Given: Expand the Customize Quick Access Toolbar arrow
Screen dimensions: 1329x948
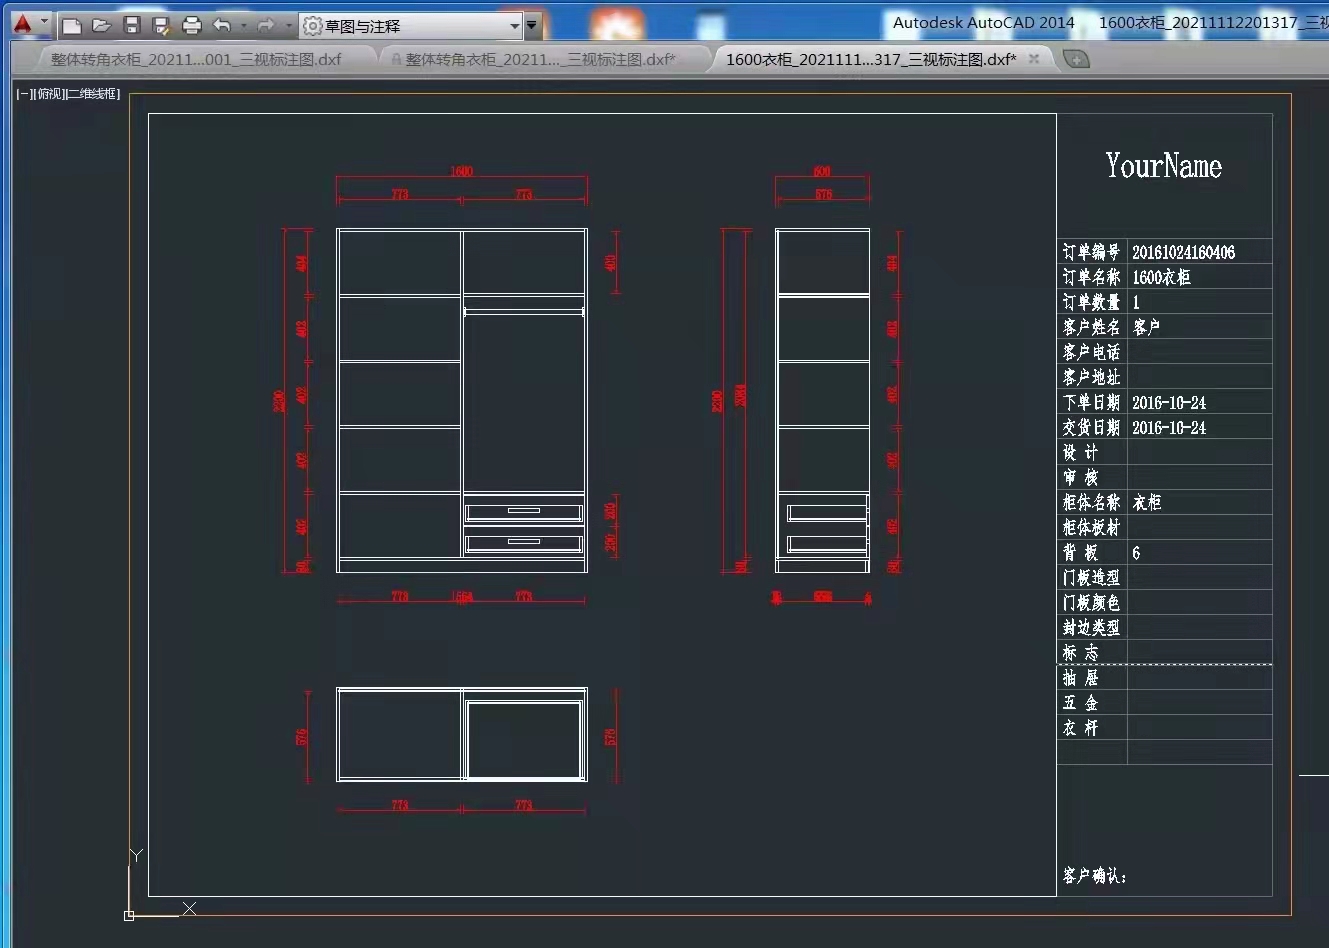Looking at the screenshot, I should click(532, 26).
